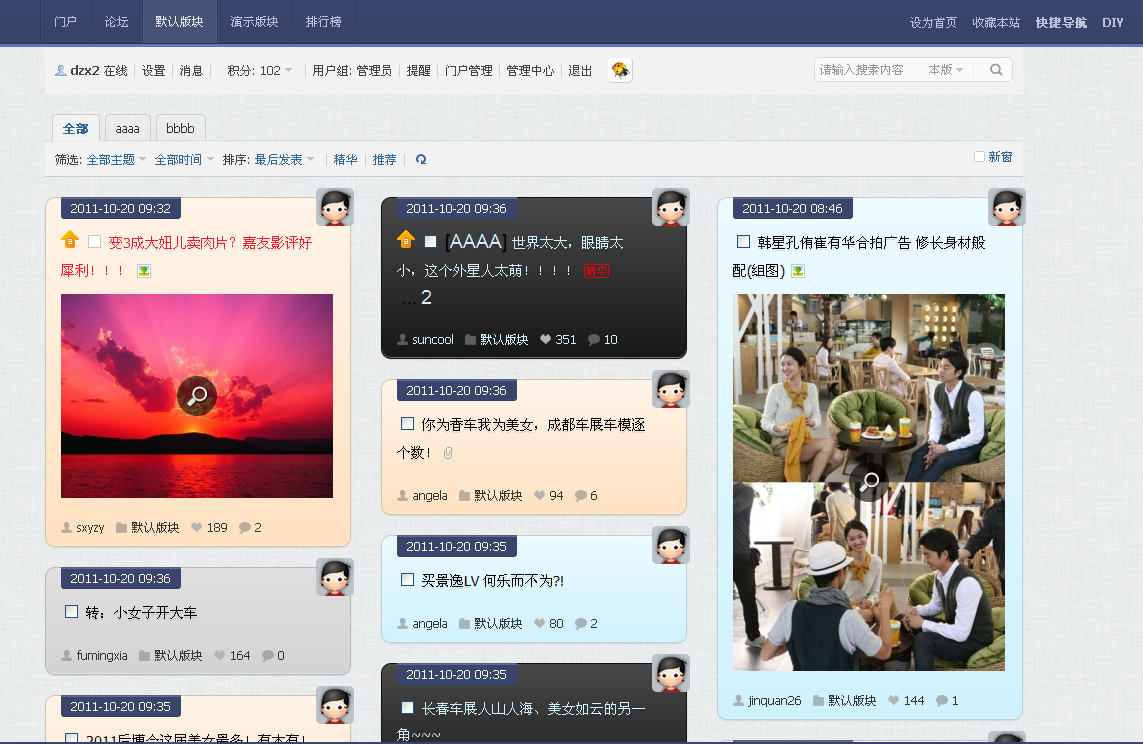Open the 论坛 nav item
The image size is (1143, 744).
click(117, 22)
